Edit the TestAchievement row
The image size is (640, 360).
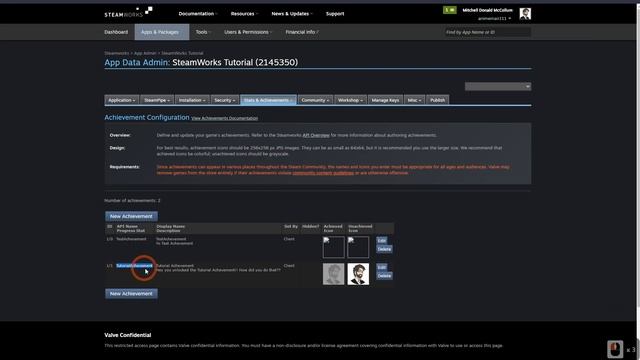(381, 240)
